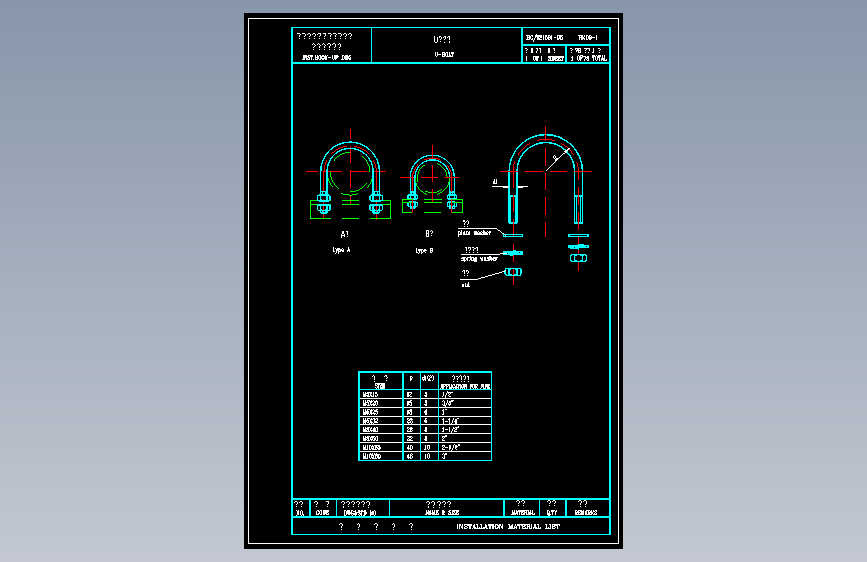867x562 pixels.
Task: Click the 'INST.HOOK-UP DWG' label
Action: pyautogui.click(x=326, y=58)
